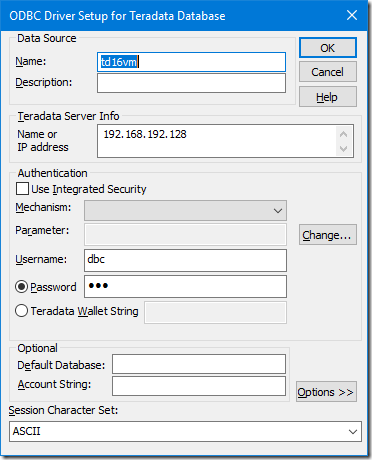Image resolution: width=372 pixels, height=460 pixels.
Task: Click the Parameter field
Action: point(185,235)
